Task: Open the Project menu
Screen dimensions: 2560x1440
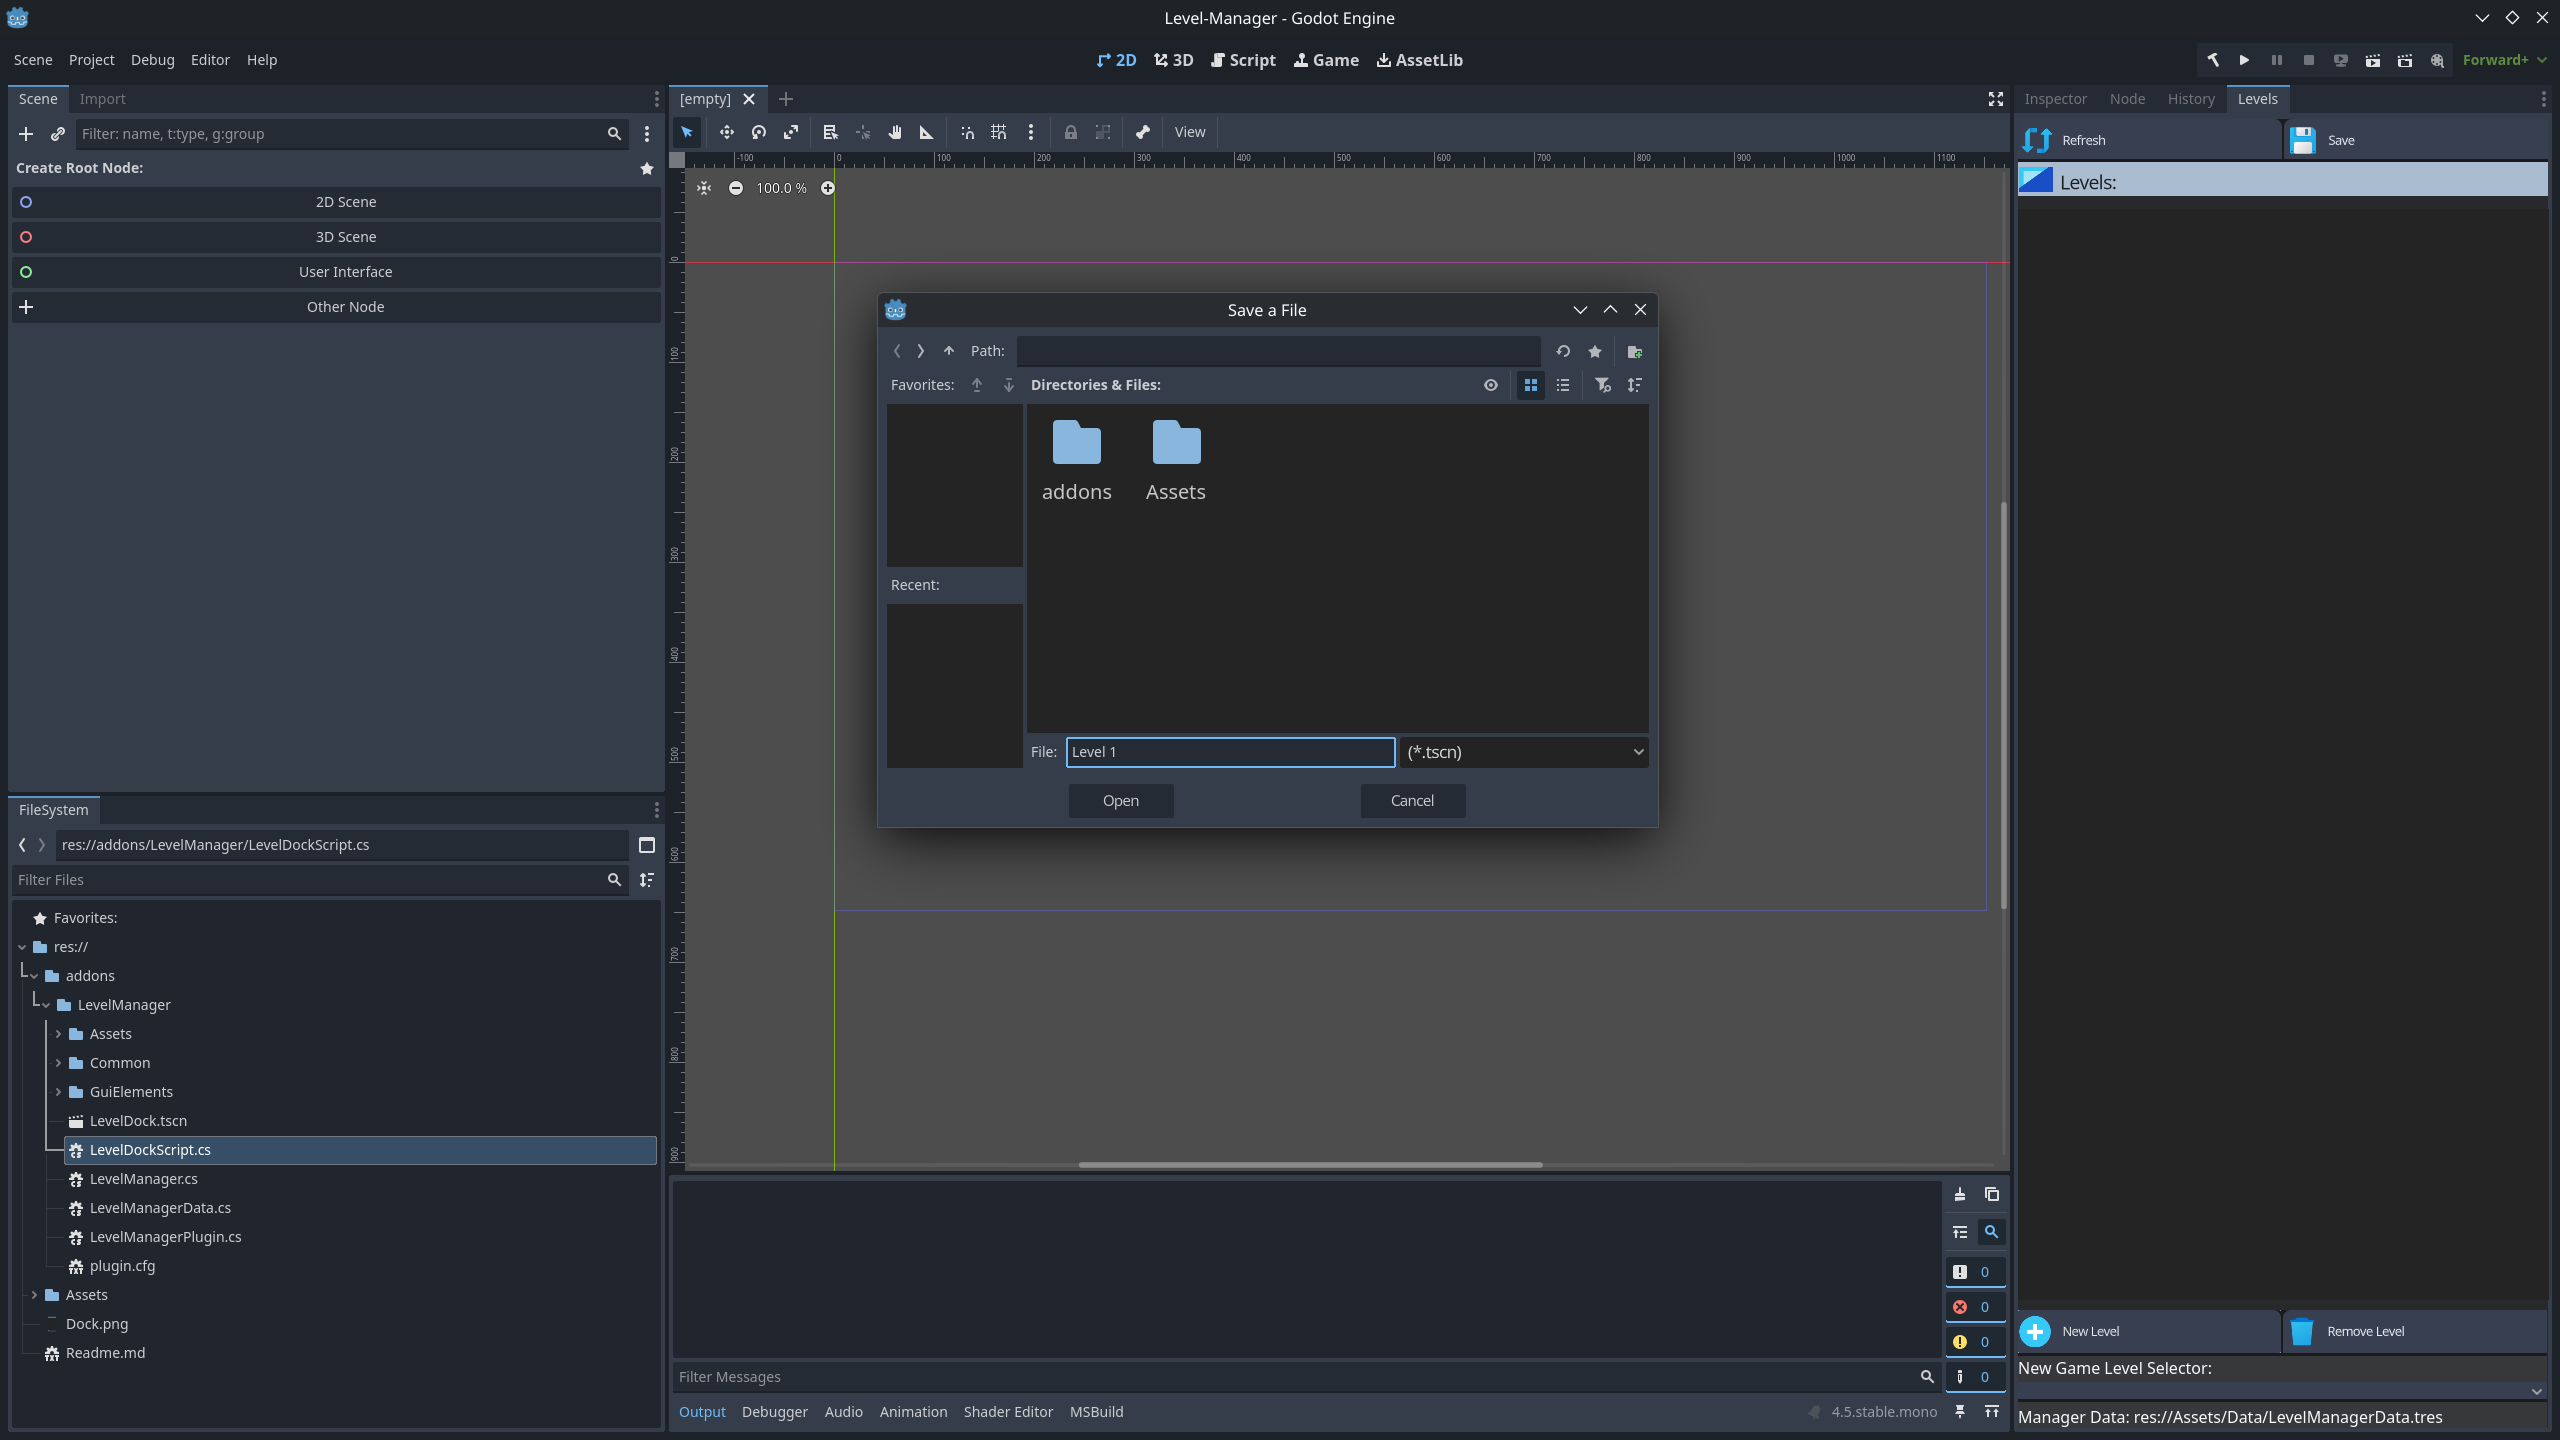Action: [x=91, y=60]
